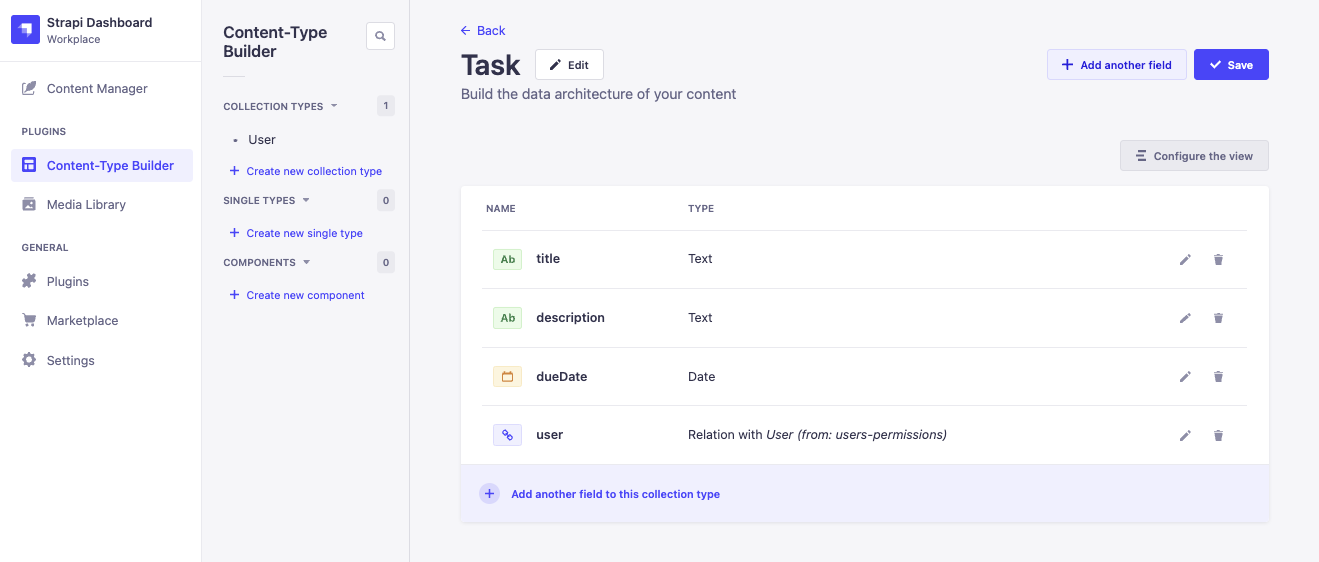Click the NAME column header
The height and width of the screenshot is (562, 1319).
[x=501, y=209]
